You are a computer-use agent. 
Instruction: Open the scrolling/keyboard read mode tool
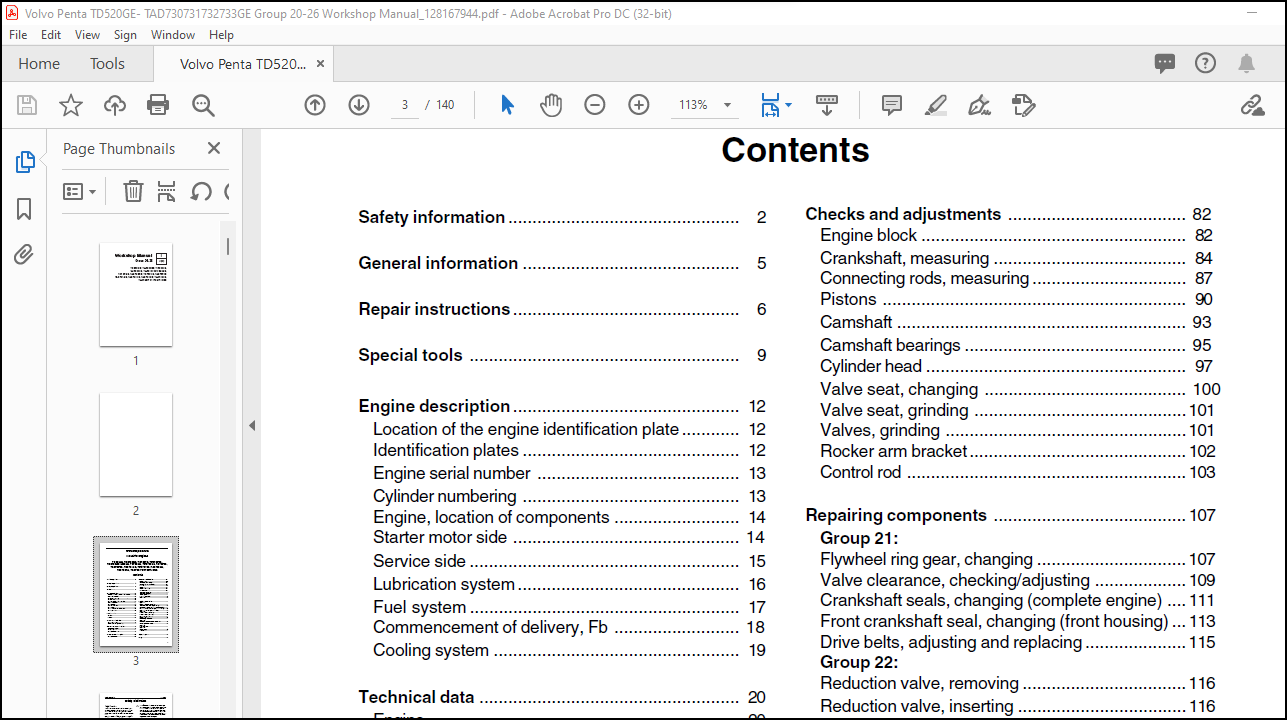tap(827, 105)
